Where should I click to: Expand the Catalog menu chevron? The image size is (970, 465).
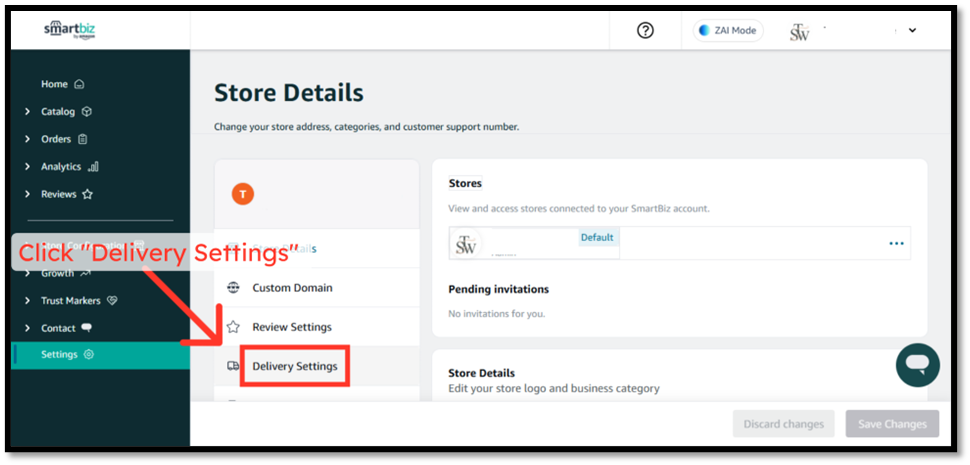pos(27,112)
